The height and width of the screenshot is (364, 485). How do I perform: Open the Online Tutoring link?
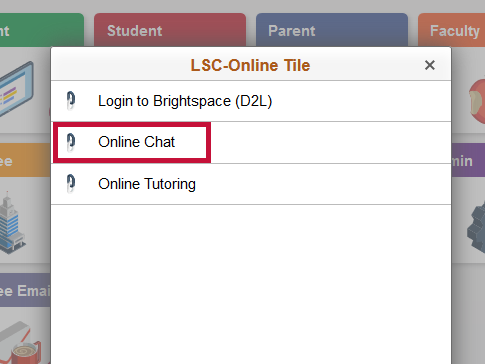click(x=251, y=184)
